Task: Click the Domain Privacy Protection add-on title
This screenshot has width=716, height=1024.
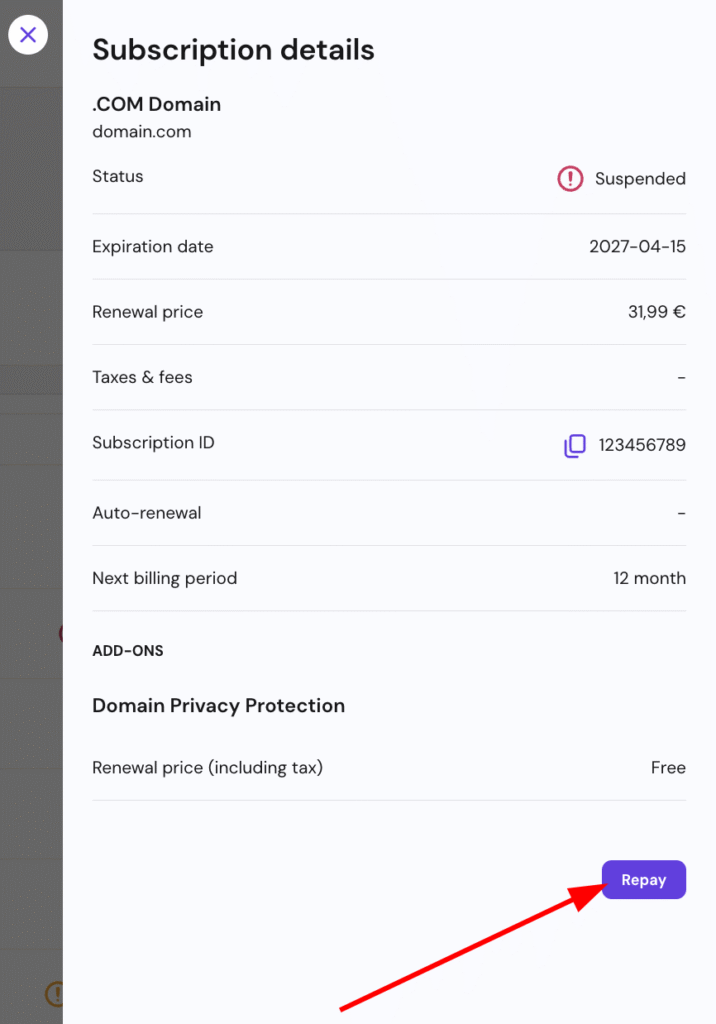Action: pos(218,705)
